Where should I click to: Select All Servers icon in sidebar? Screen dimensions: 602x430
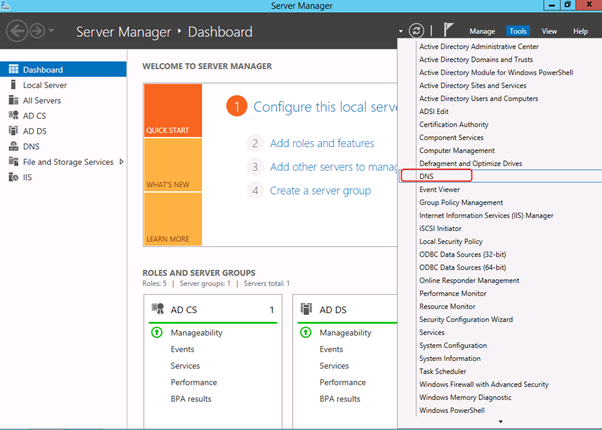click(13, 100)
